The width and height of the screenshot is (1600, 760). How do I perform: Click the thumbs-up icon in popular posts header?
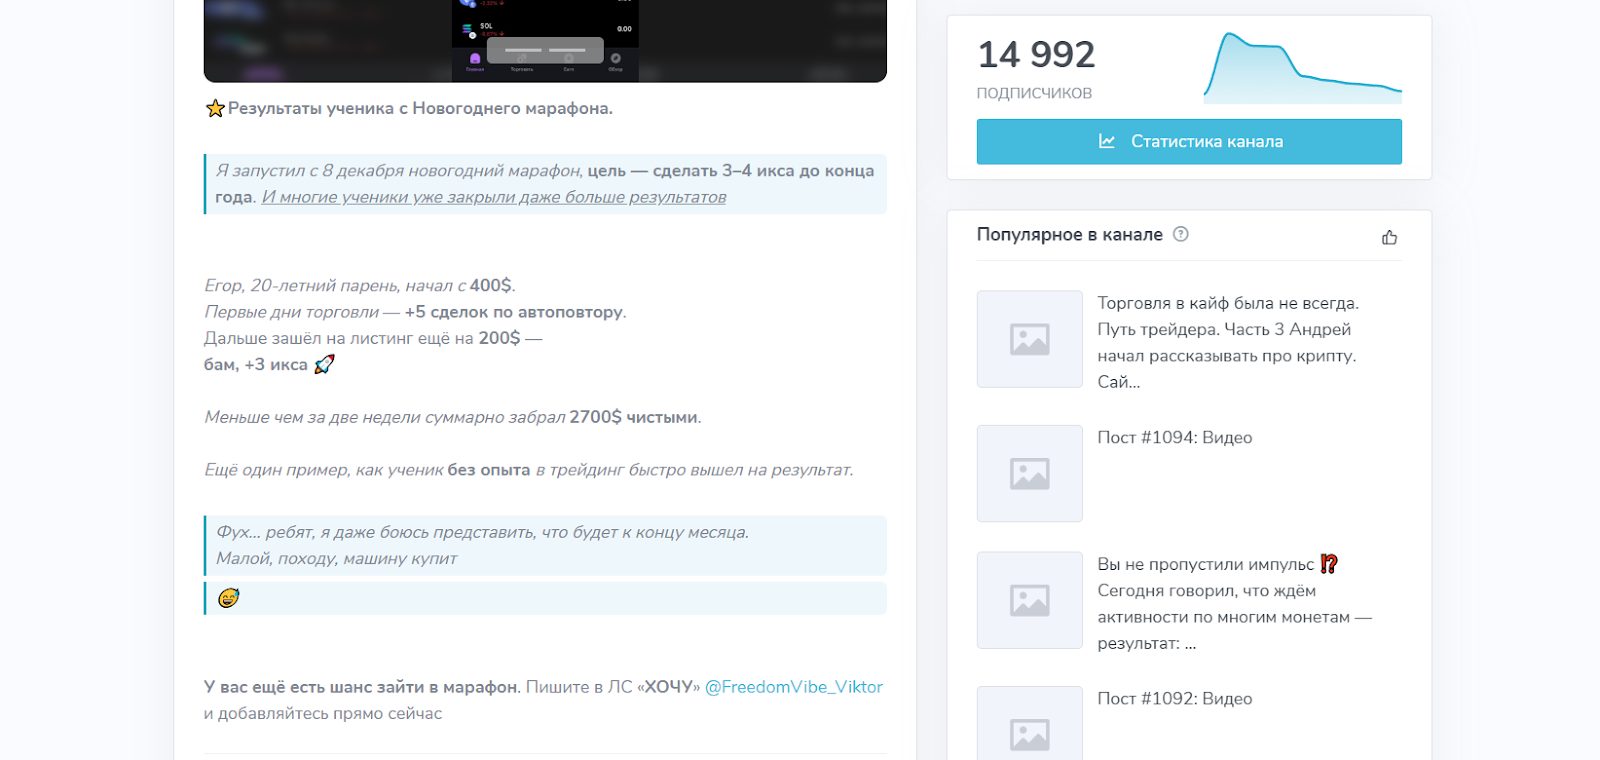point(1389,237)
